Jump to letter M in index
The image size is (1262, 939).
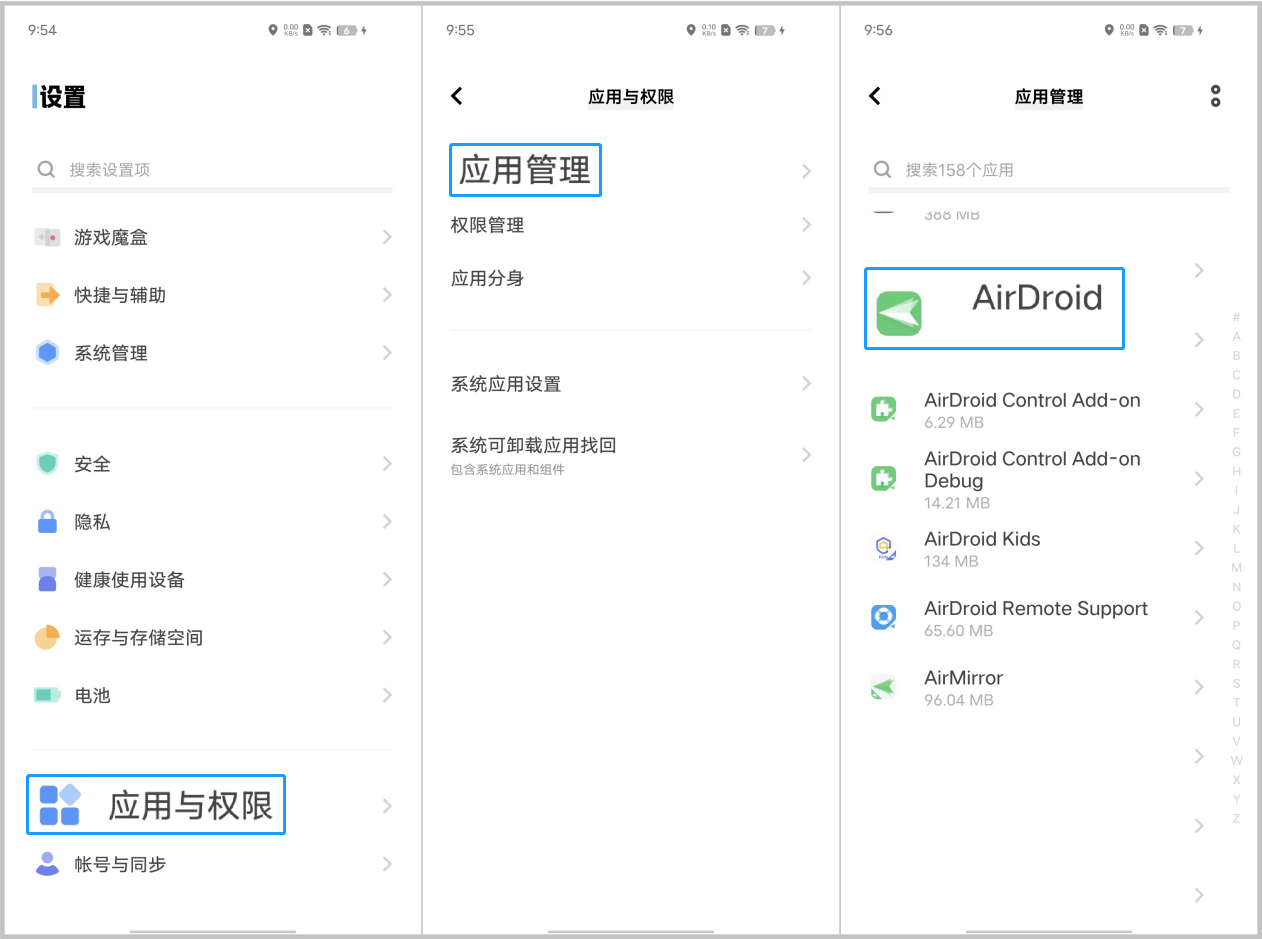click(1236, 568)
